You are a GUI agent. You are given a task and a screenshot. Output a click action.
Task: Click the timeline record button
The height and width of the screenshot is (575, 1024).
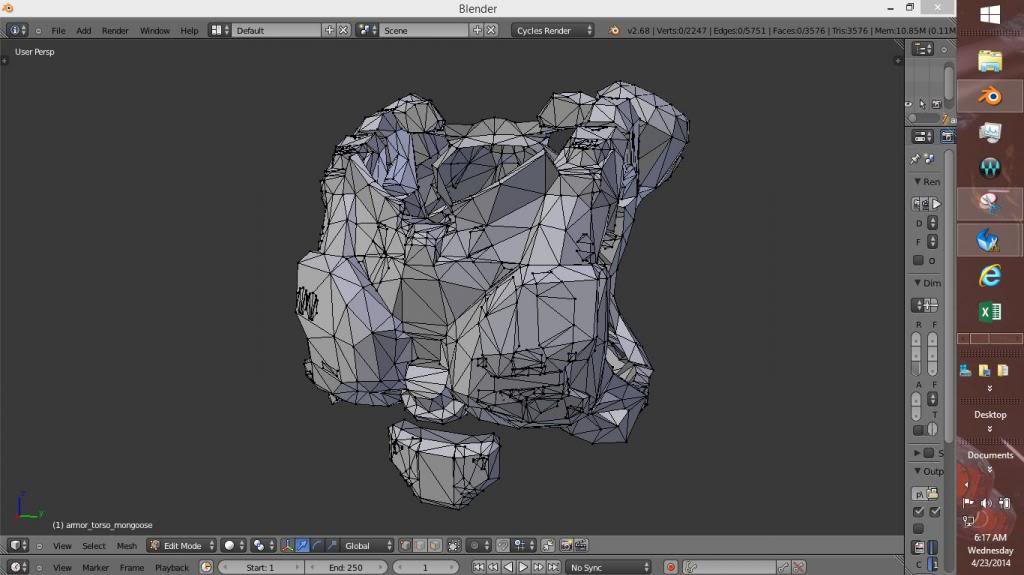coord(671,567)
